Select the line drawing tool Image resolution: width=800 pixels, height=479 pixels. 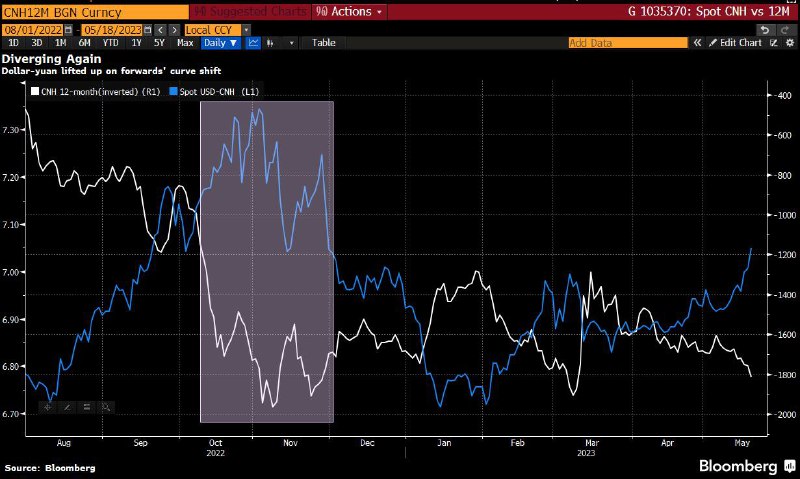pos(67,407)
